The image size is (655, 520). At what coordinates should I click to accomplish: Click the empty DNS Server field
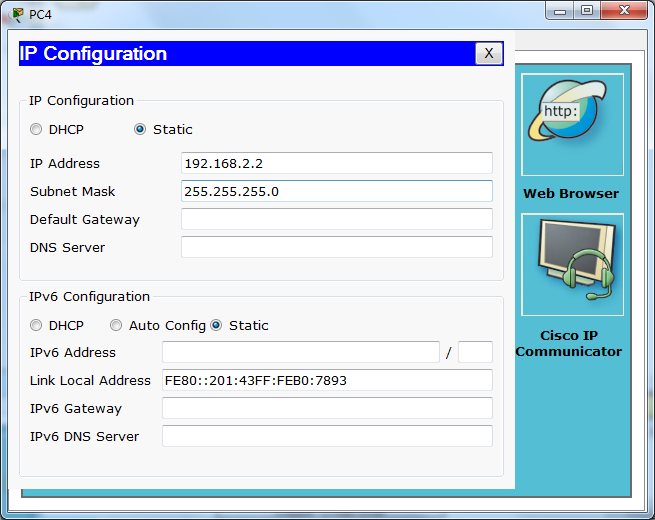(x=337, y=247)
